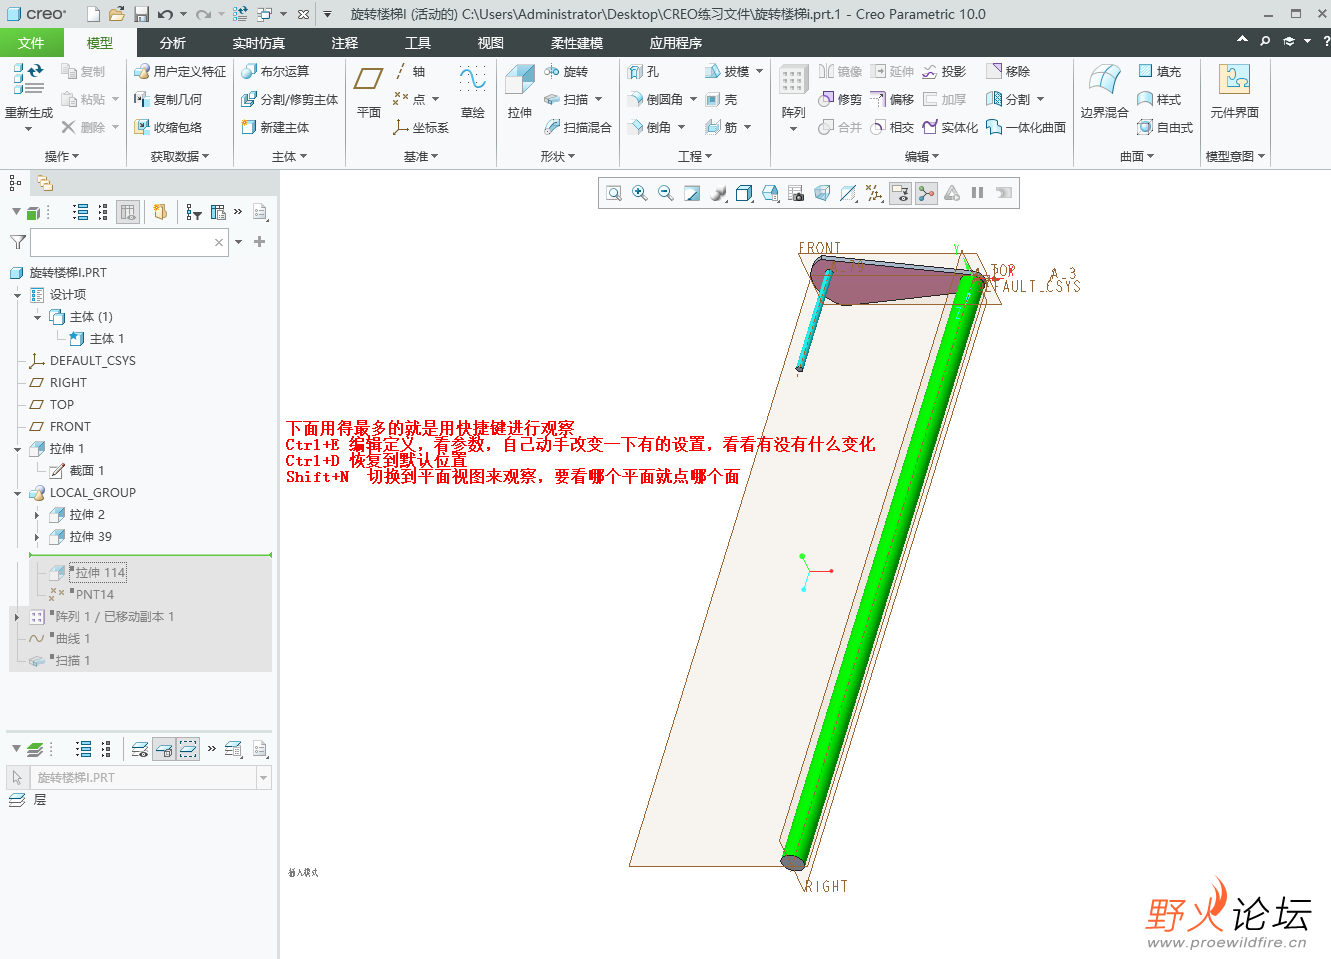Select 拉伸 114 in model tree

pyautogui.click(x=100, y=573)
